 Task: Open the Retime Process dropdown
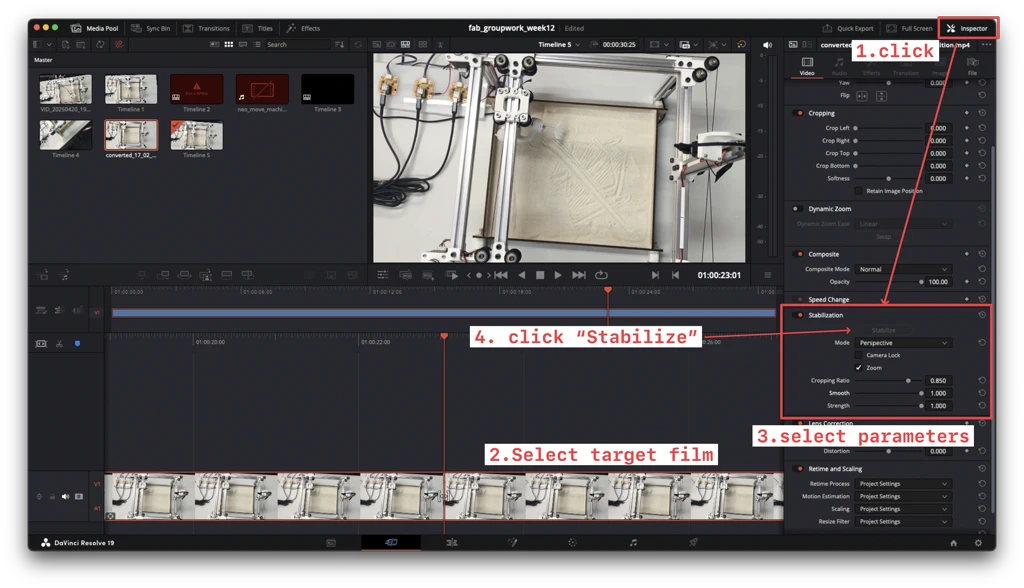pos(903,483)
